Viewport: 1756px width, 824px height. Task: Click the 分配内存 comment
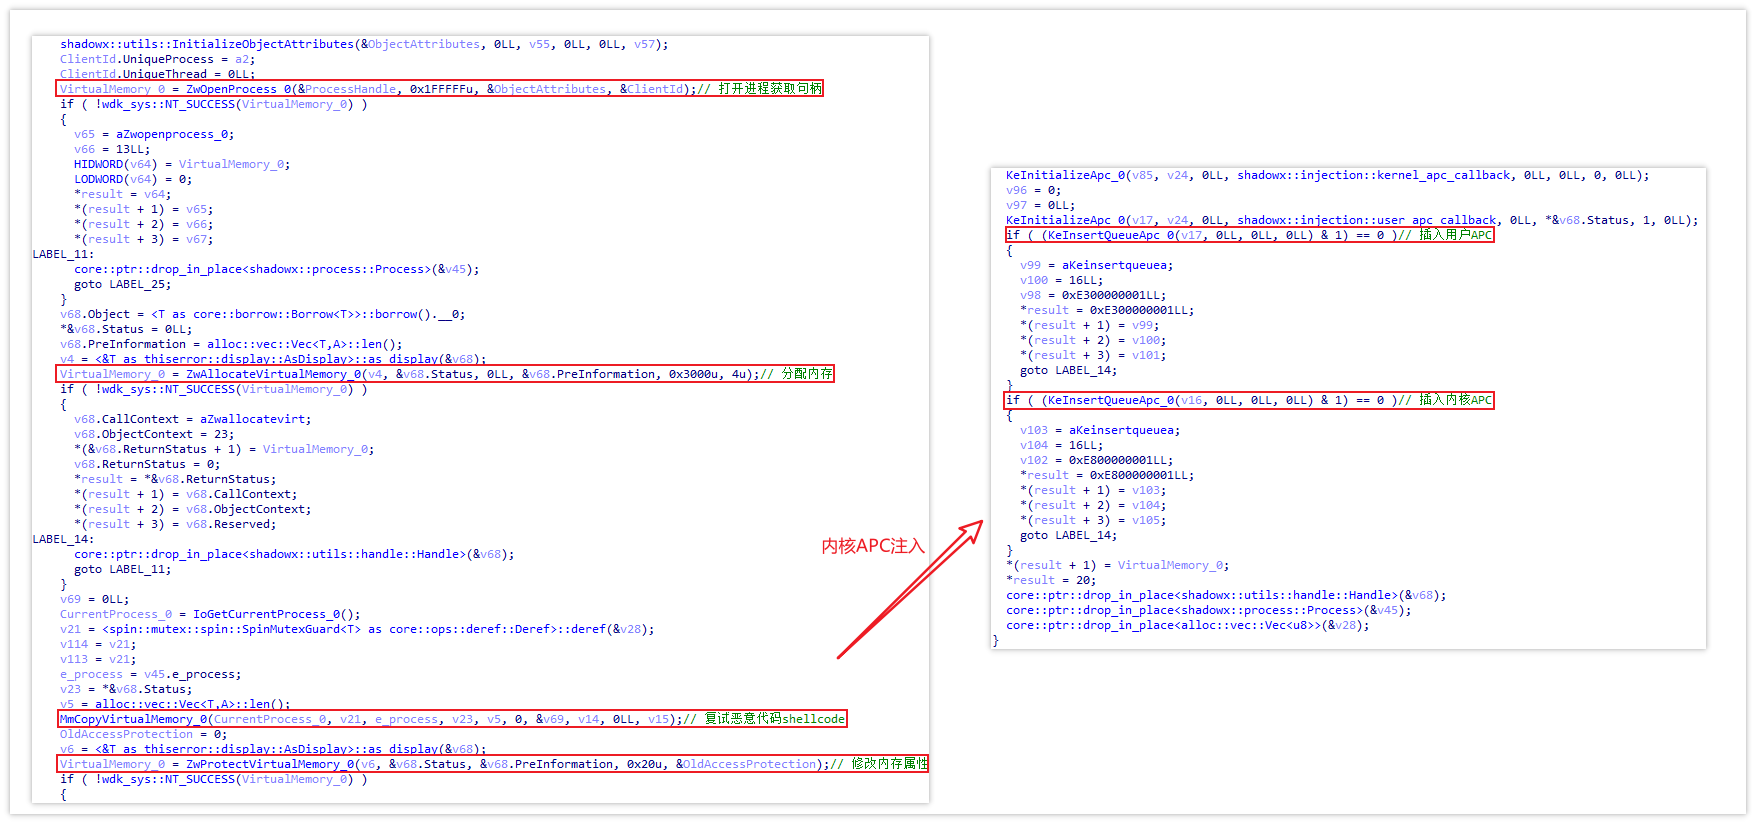(806, 374)
